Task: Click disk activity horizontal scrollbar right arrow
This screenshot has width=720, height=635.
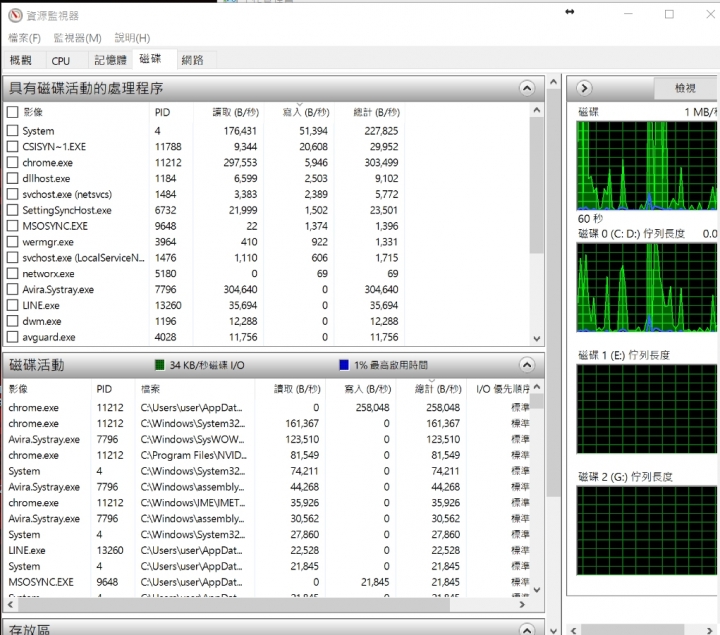Action: (522, 605)
